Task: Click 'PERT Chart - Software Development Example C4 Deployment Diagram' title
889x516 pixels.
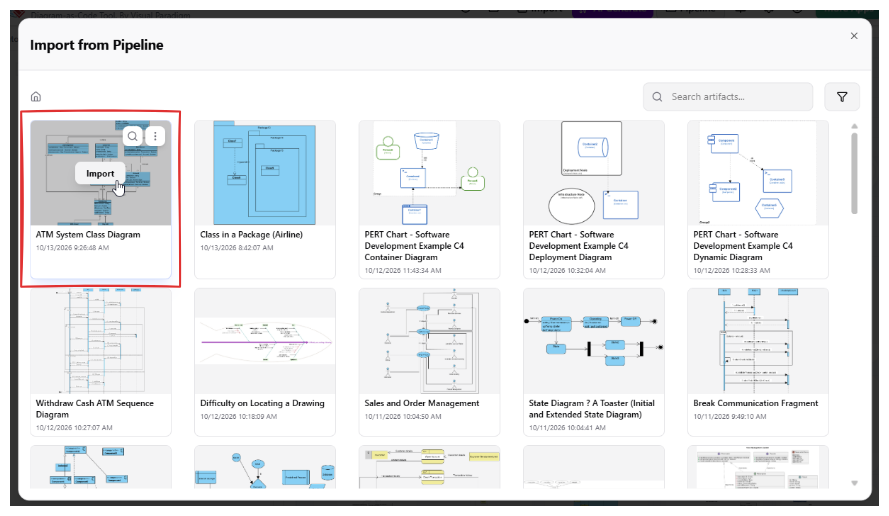Action: point(578,246)
